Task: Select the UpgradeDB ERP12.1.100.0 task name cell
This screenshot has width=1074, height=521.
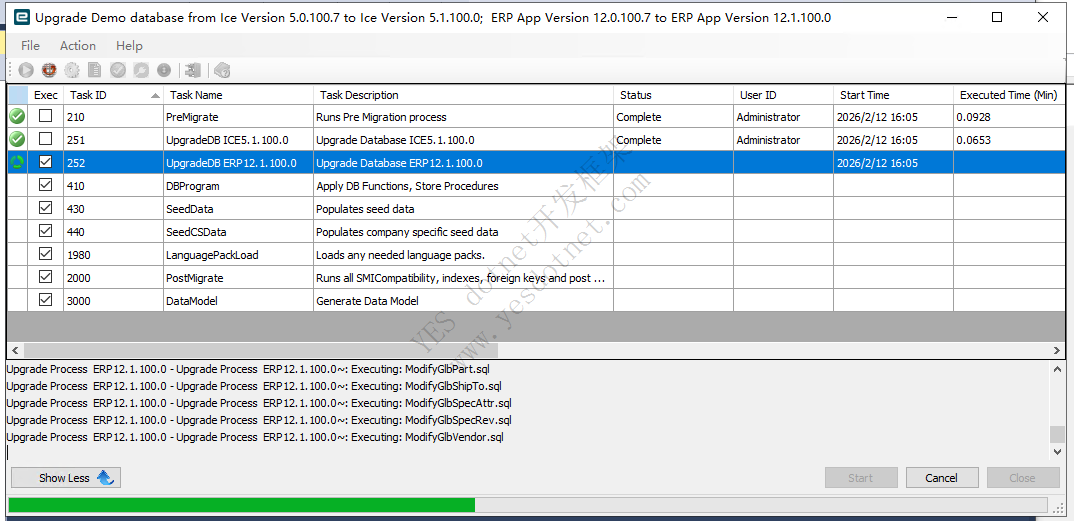Action: pos(238,163)
